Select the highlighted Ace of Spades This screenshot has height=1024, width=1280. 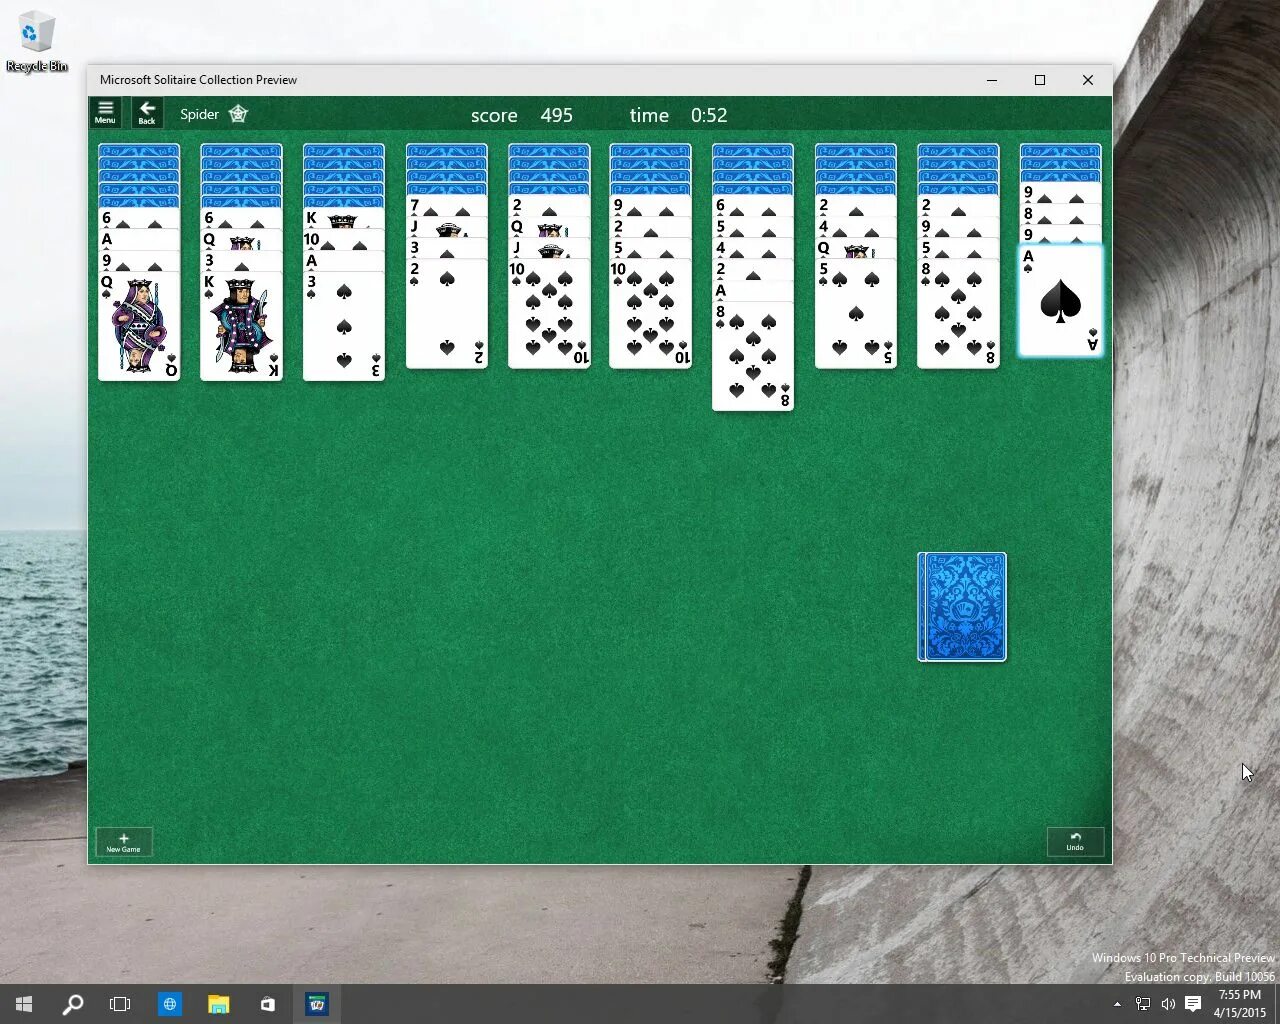pos(1060,300)
